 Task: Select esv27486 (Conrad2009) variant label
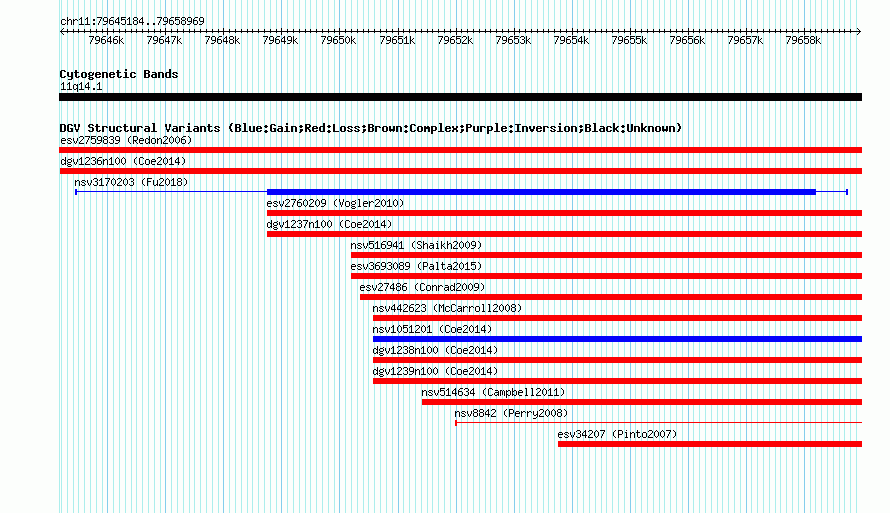pyautogui.click(x=422, y=287)
